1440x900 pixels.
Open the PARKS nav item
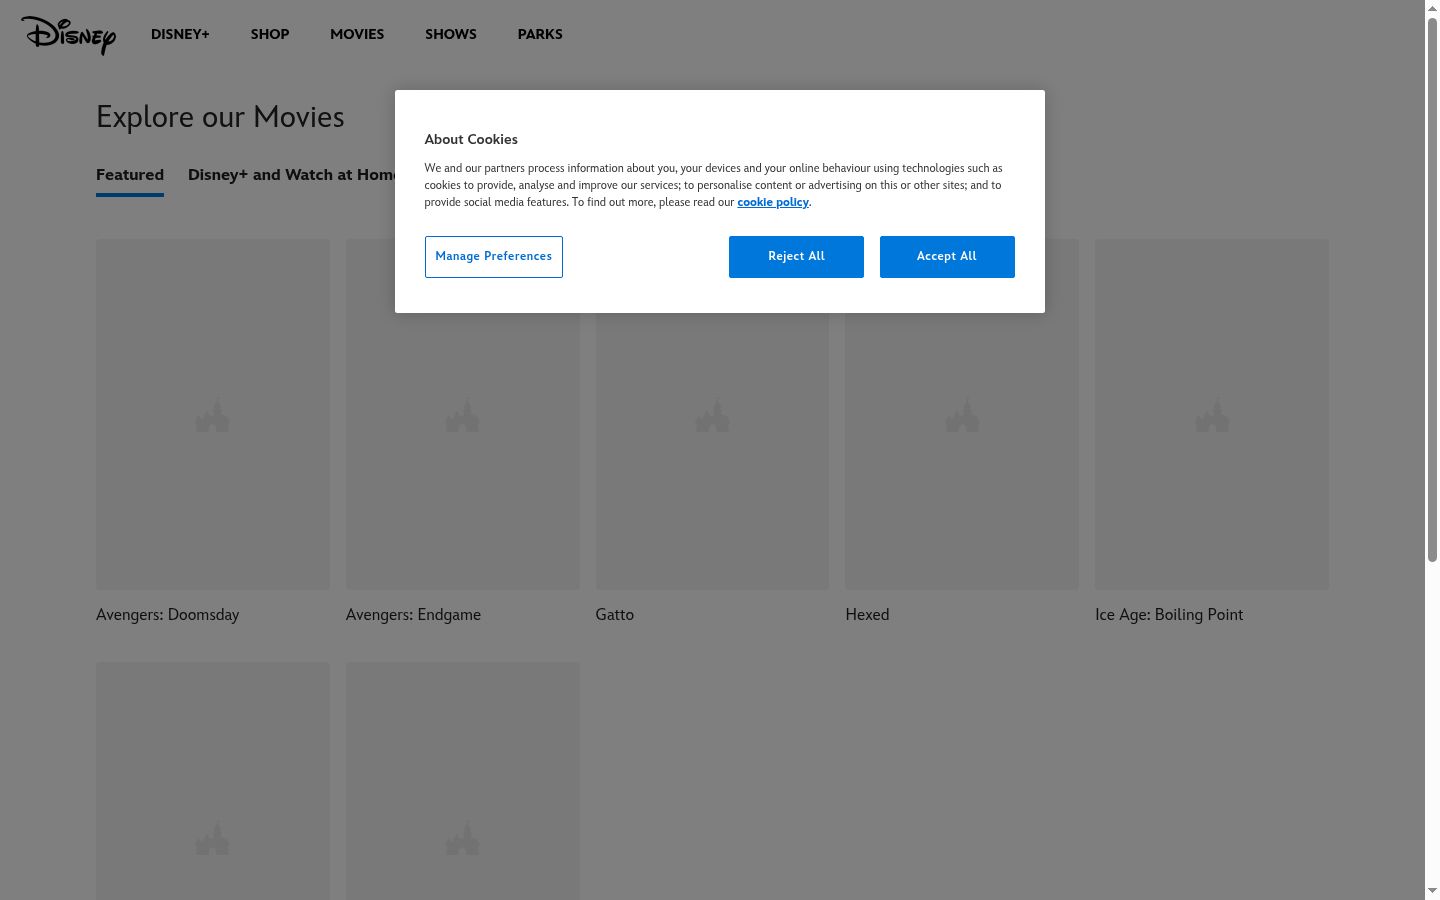540,34
